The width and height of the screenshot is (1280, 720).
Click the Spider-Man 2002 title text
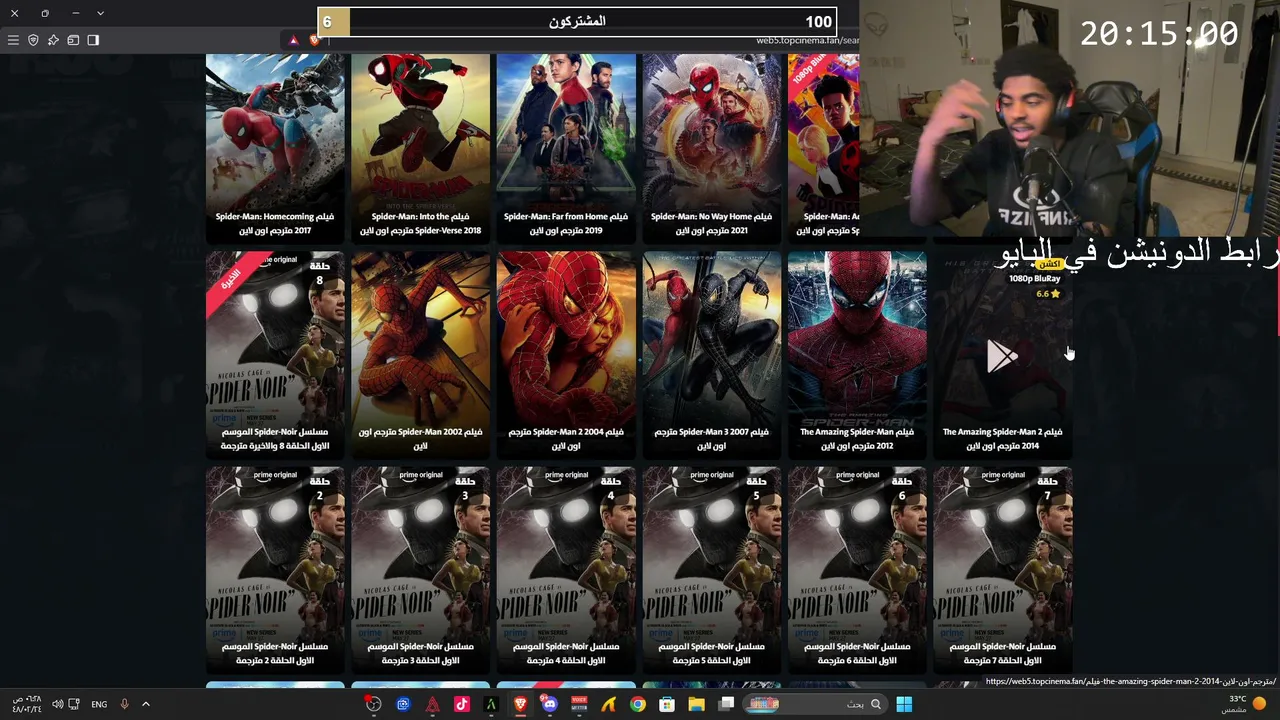pos(420,439)
